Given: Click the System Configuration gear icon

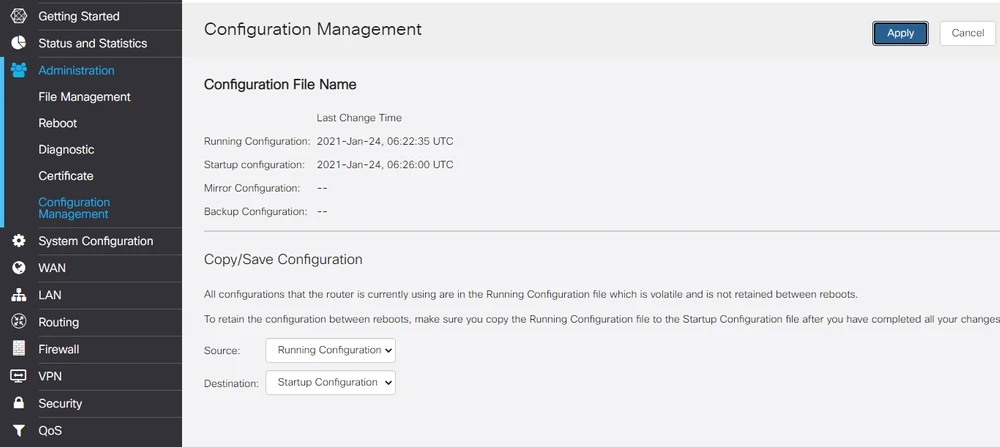Looking at the screenshot, I should [x=18, y=241].
